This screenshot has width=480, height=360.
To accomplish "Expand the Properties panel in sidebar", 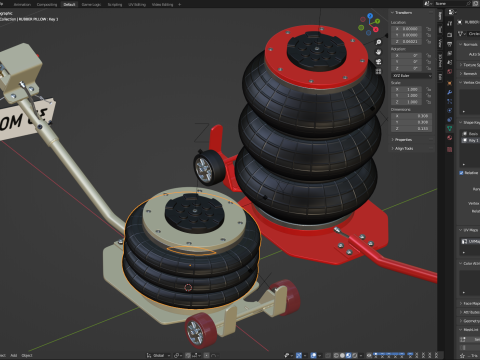I will [x=402, y=139].
